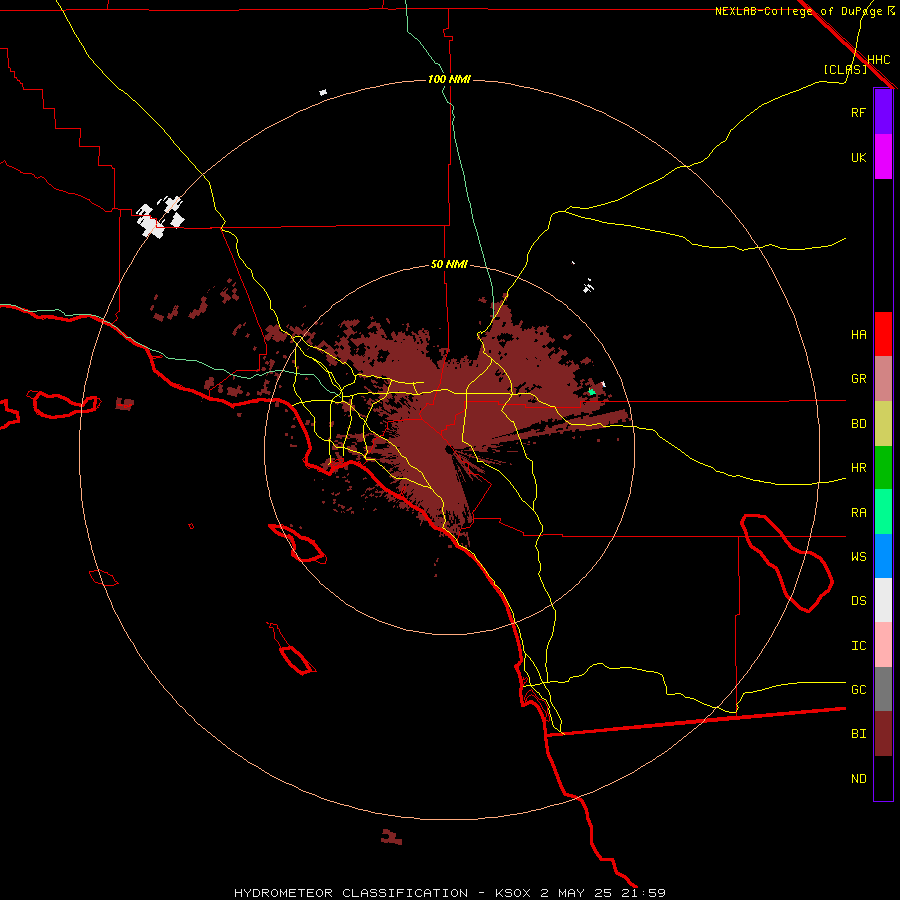The width and height of the screenshot is (900, 900).
Task: Click the KSOX station identifier
Action: [x=513, y=893]
